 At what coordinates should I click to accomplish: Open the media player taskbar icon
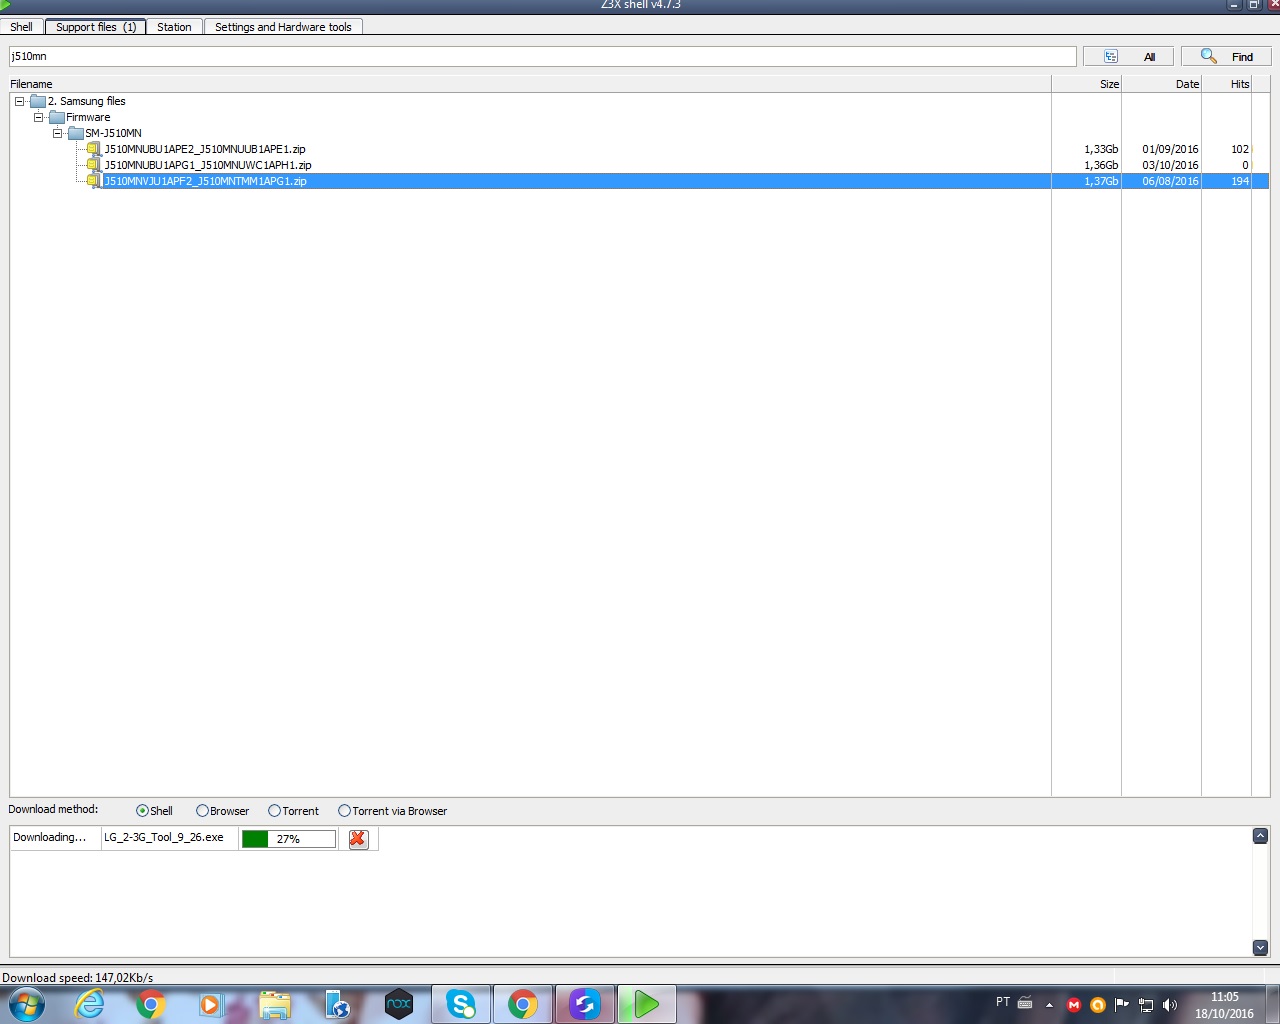point(211,1004)
